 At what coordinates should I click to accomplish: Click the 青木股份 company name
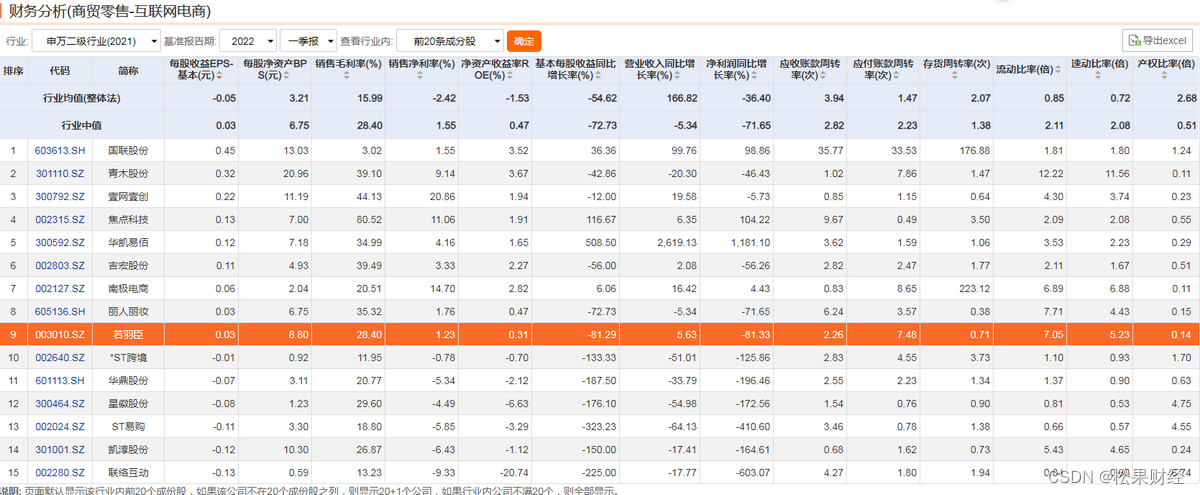click(x=128, y=173)
